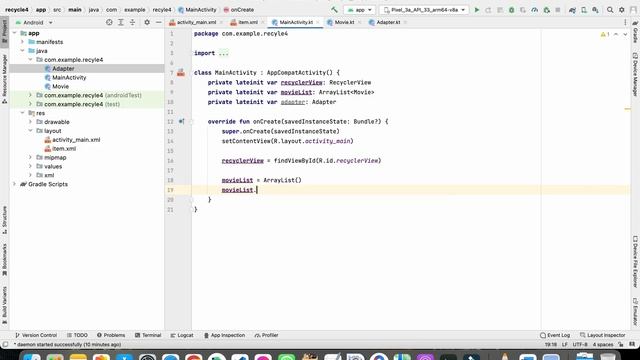Viewport: 640px width, 360px height.
Task: Open Emulator side panel tab
Action: tap(635, 311)
